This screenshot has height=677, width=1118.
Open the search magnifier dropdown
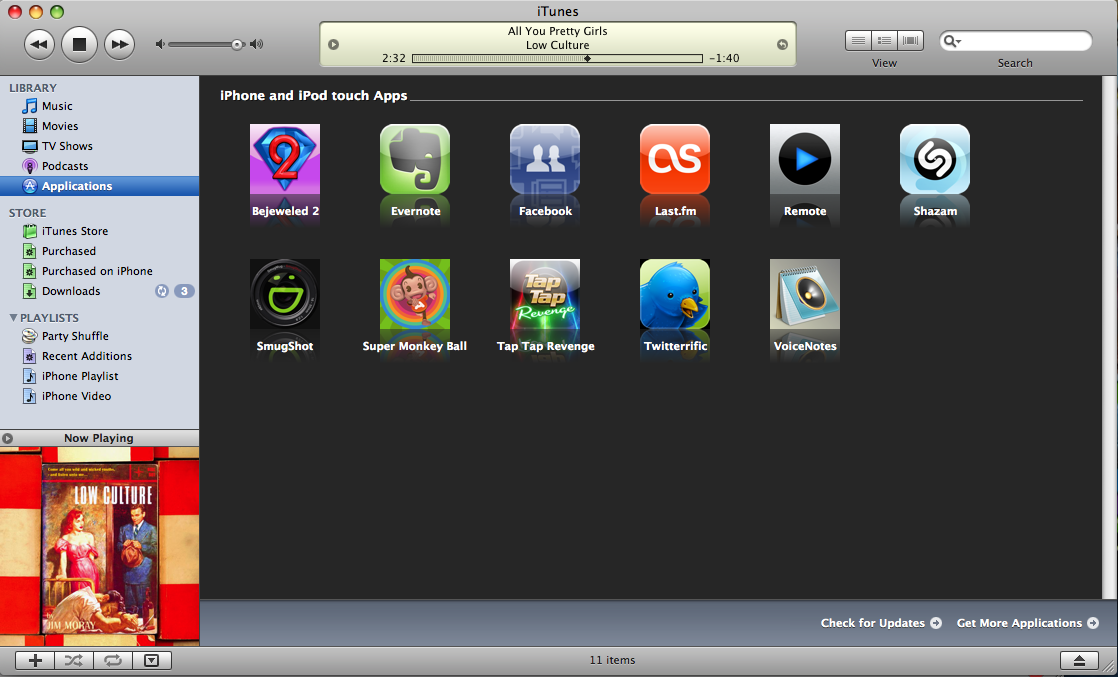pos(953,41)
